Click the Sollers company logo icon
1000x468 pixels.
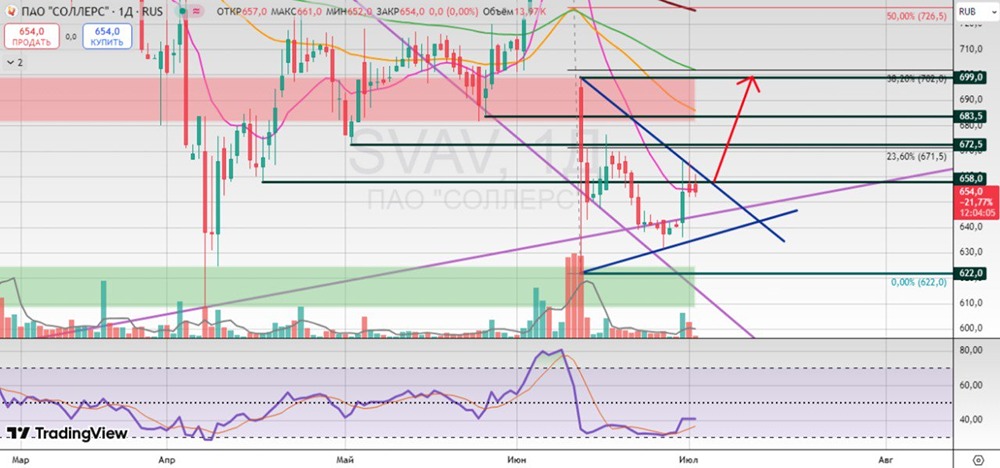pos(11,11)
